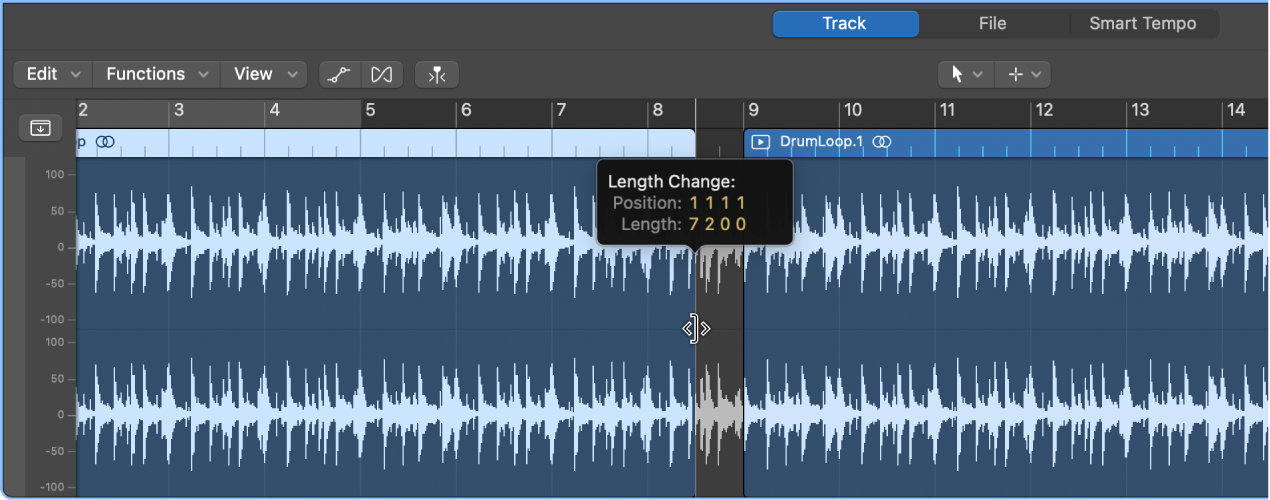1270x500 pixels.
Task: Open the Smart Tempo tab
Action: pos(1142,24)
